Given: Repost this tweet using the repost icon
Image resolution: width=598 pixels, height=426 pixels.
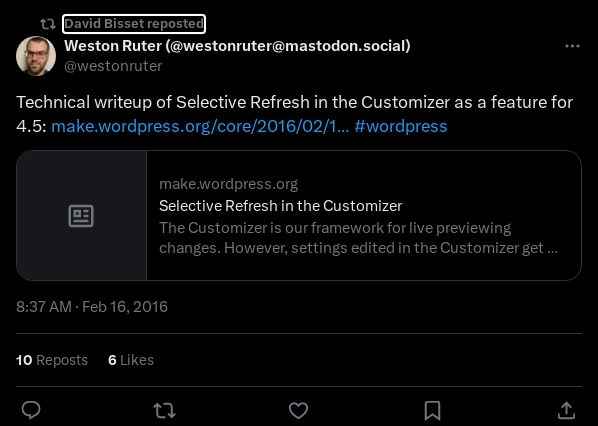Looking at the screenshot, I should pyautogui.click(x=164, y=411).
